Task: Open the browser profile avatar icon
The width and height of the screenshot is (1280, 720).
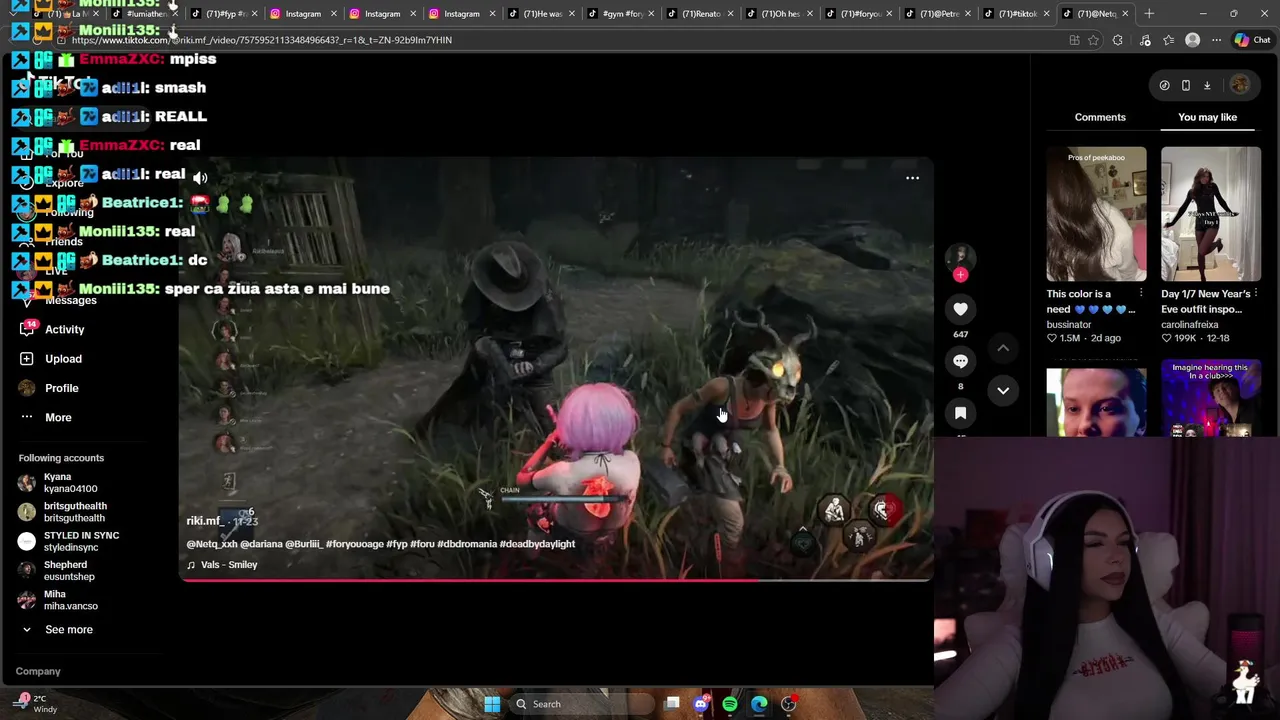Action: [1192, 40]
